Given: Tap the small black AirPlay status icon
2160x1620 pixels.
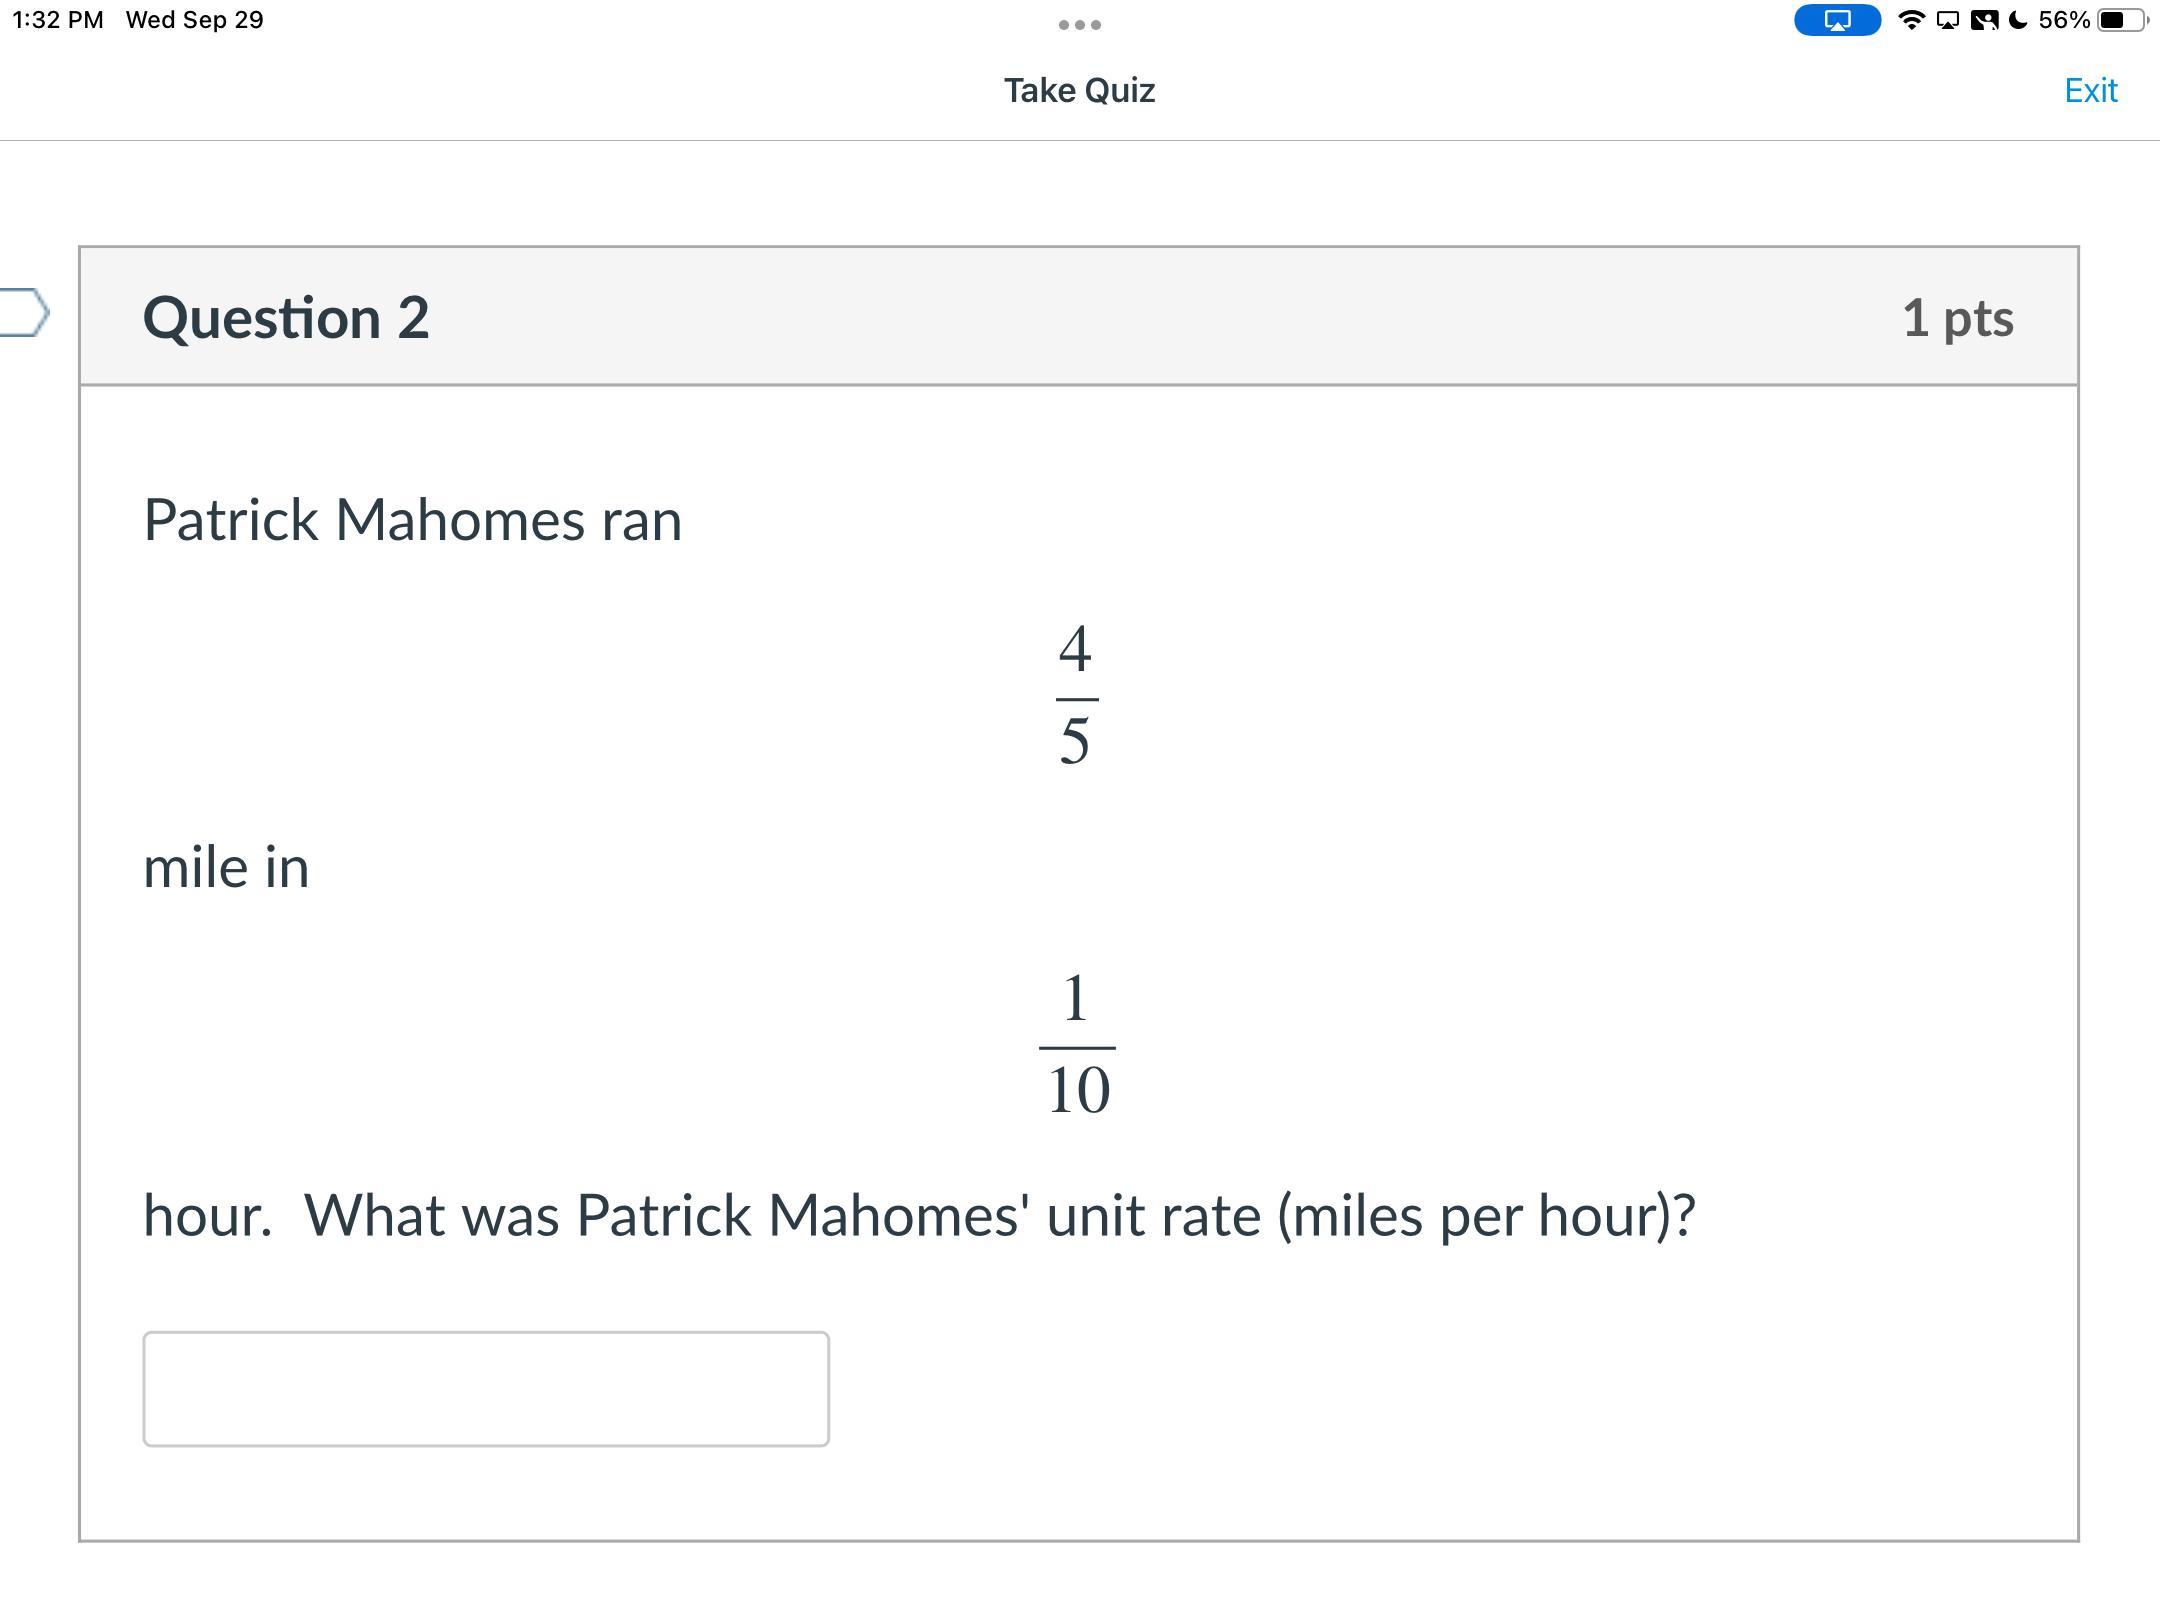Looking at the screenshot, I should (1948, 20).
